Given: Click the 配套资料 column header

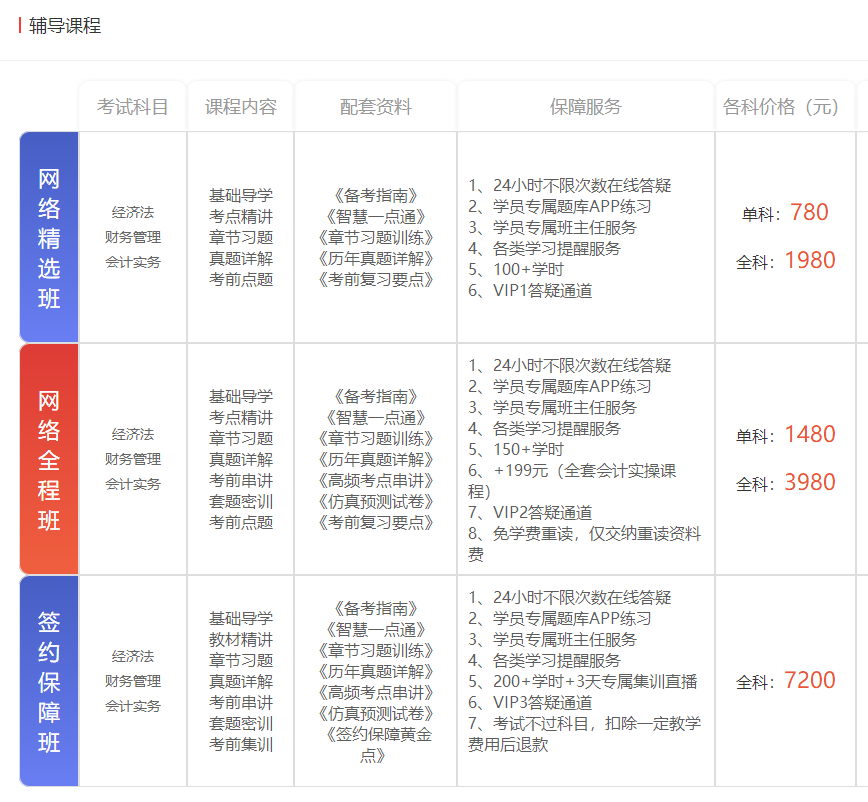Looking at the screenshot, I should [x=375, y=104].
